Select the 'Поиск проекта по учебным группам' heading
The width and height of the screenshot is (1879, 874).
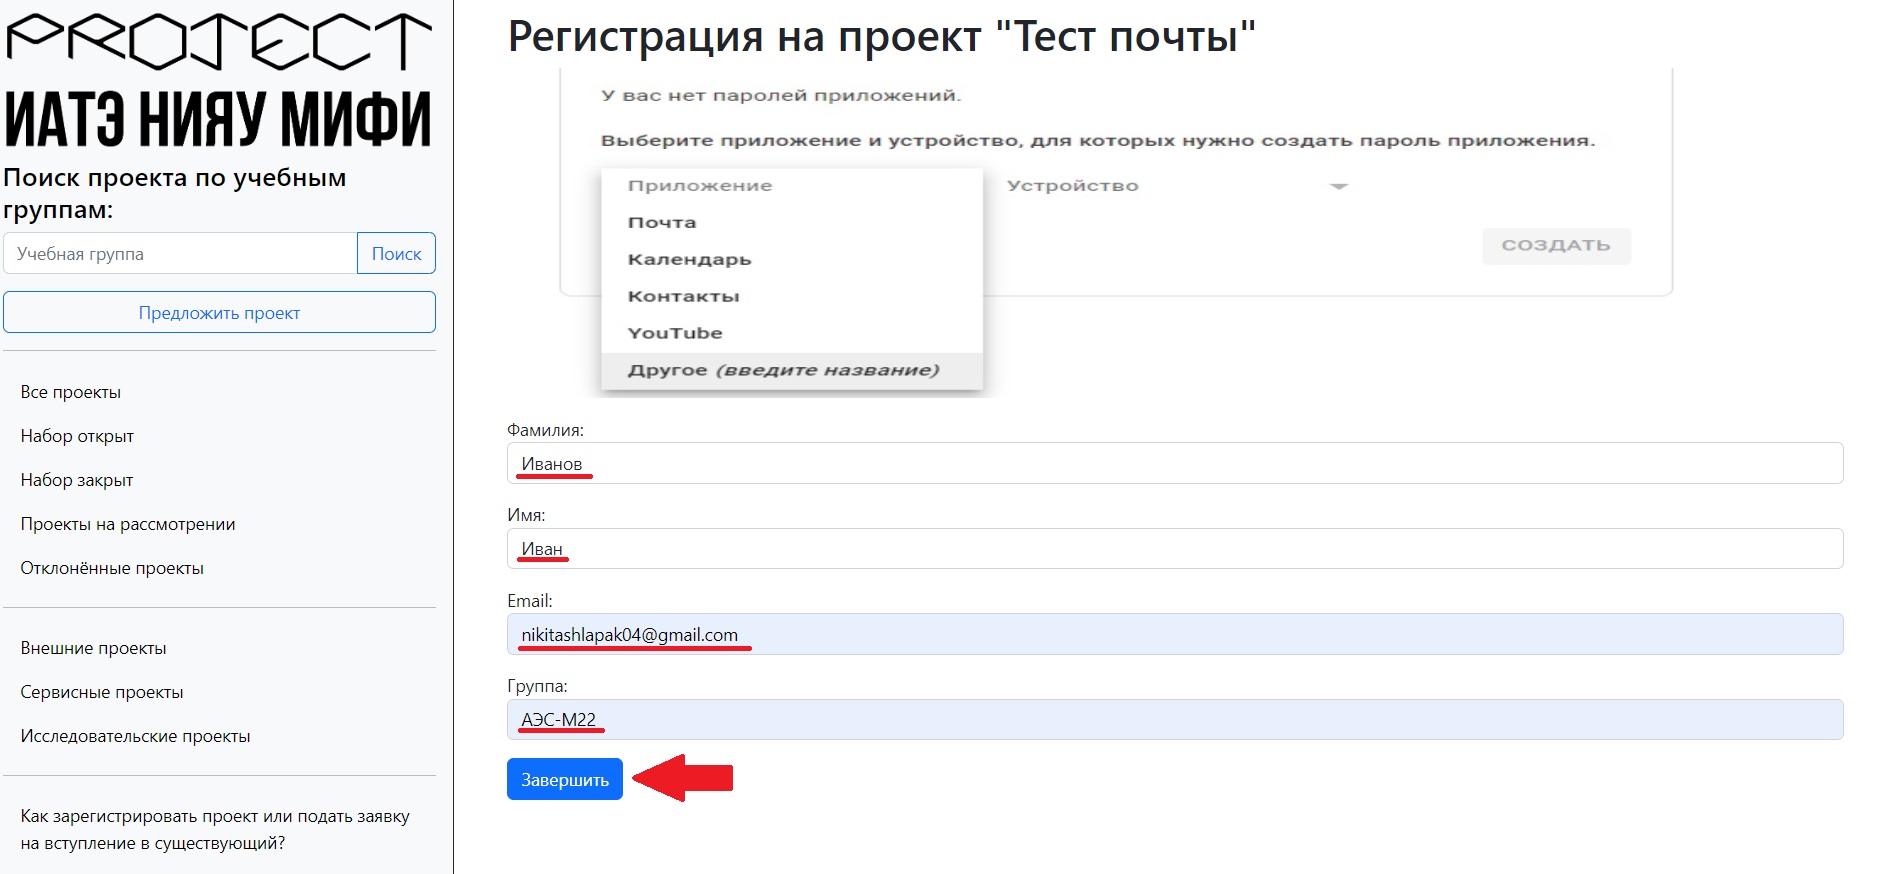point(175,193)
